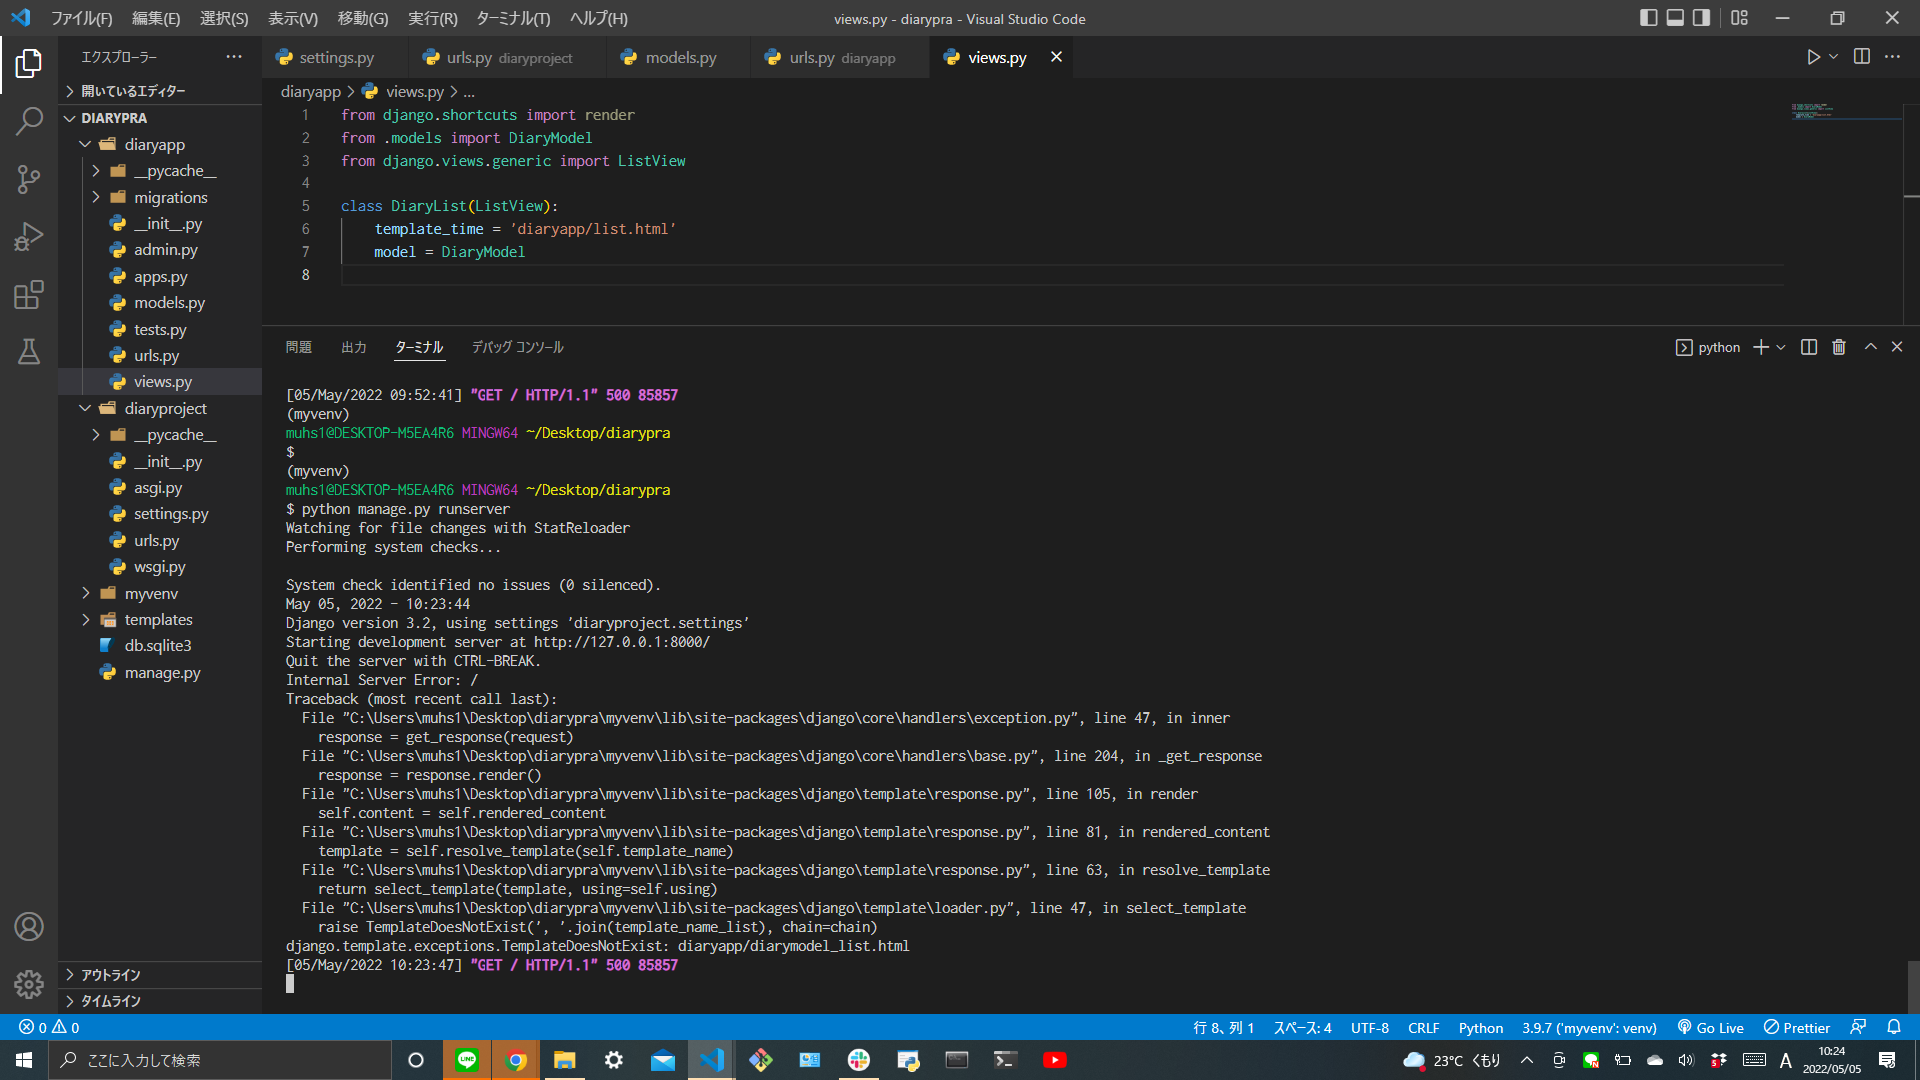
Task: Run the Python file with play button
Action: point(1813,57)
